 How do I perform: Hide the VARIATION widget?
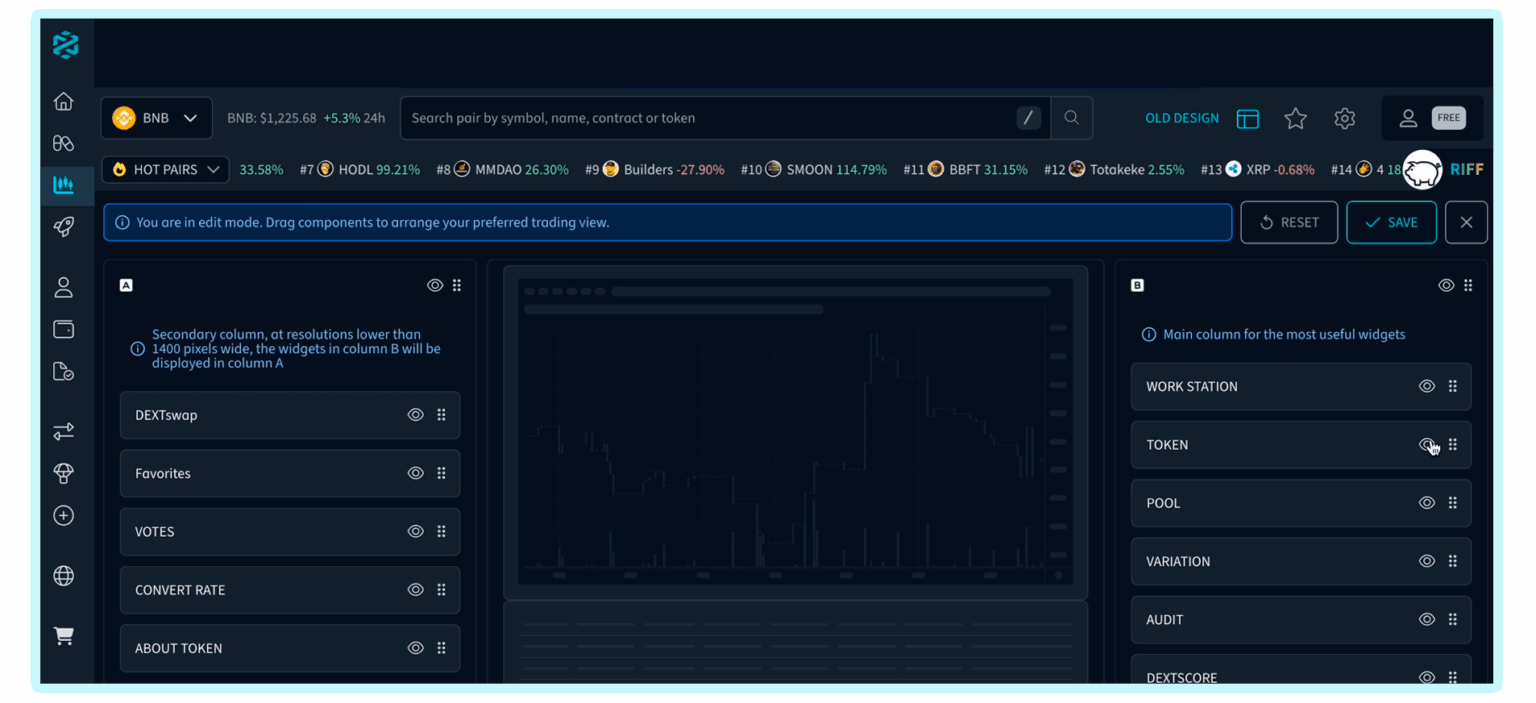click(1427, 561)
